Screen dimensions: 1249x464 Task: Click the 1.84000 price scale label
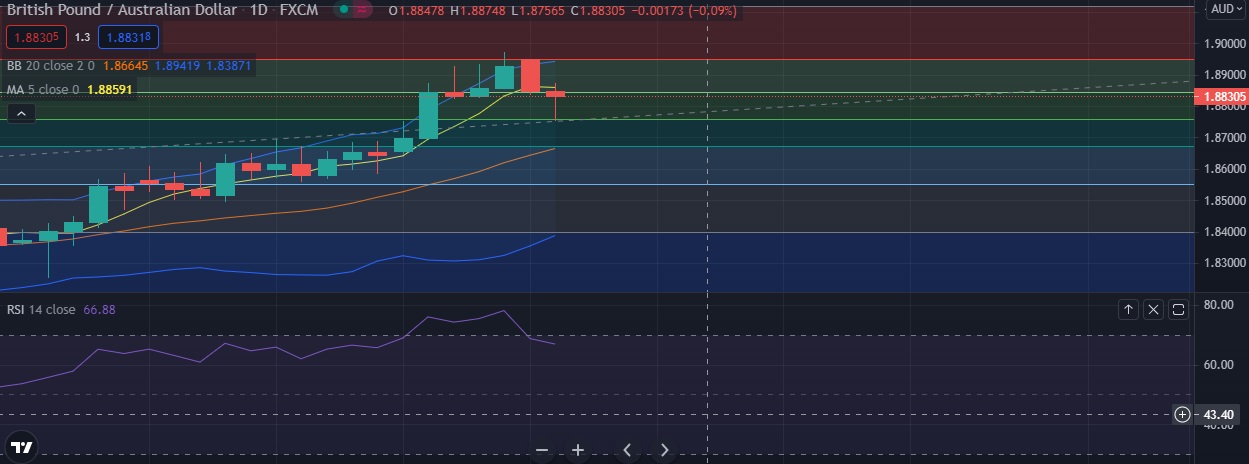(x=1224, y=232)
